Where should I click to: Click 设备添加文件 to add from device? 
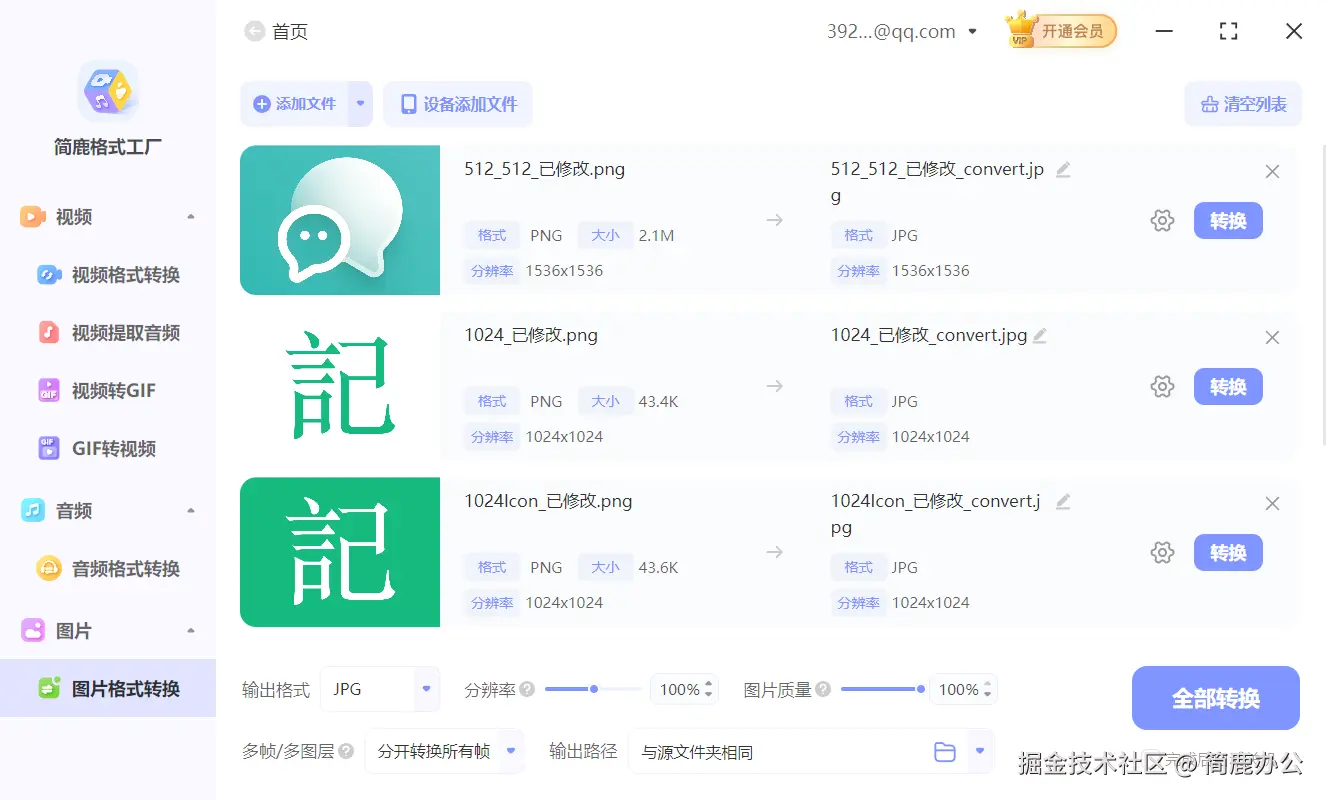pyautogui.click(x=458, y=104)
